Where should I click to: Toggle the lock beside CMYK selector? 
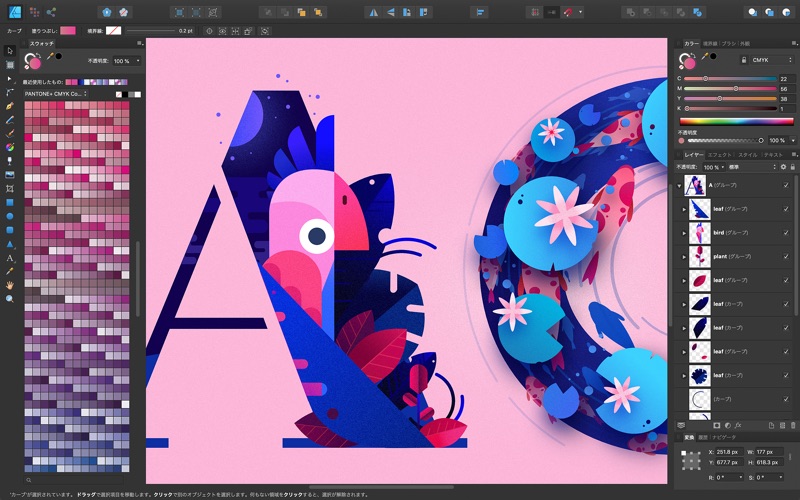(x=744, y=60)
